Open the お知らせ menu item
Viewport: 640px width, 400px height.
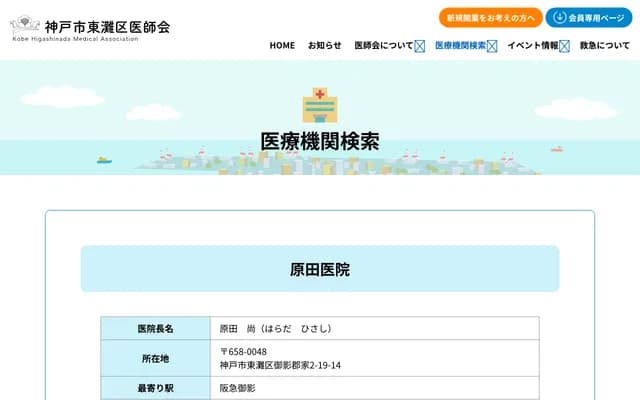324,46
